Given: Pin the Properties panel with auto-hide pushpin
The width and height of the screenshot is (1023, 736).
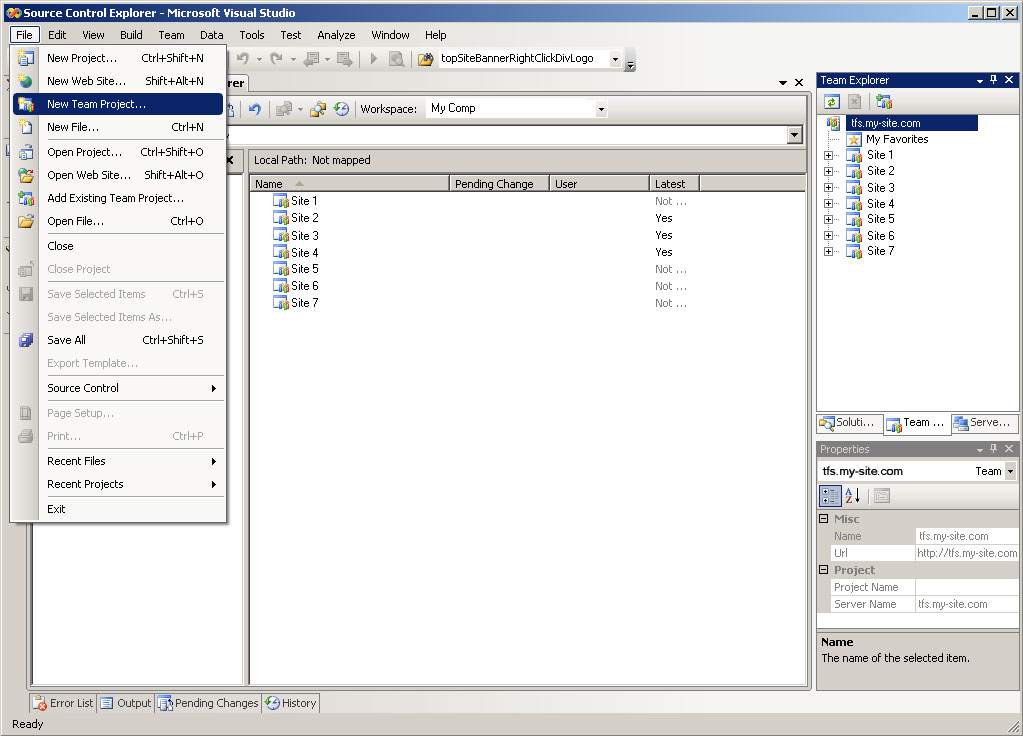Looking at the screenshot, I should pyautogui.click(x=994, y=449).
